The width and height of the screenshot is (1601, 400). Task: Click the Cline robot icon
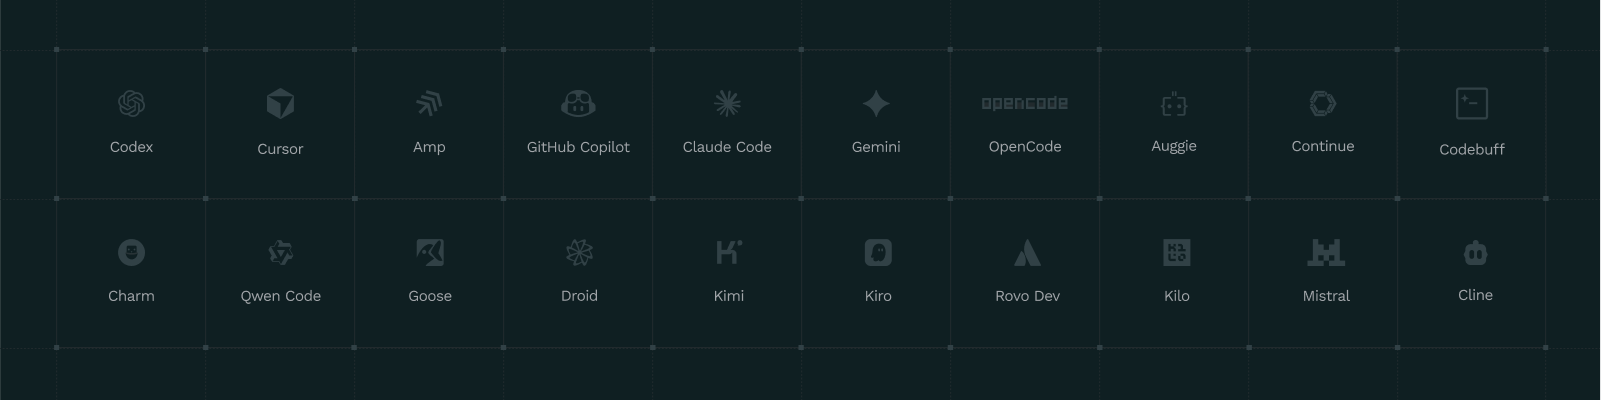coord(1475,252)
